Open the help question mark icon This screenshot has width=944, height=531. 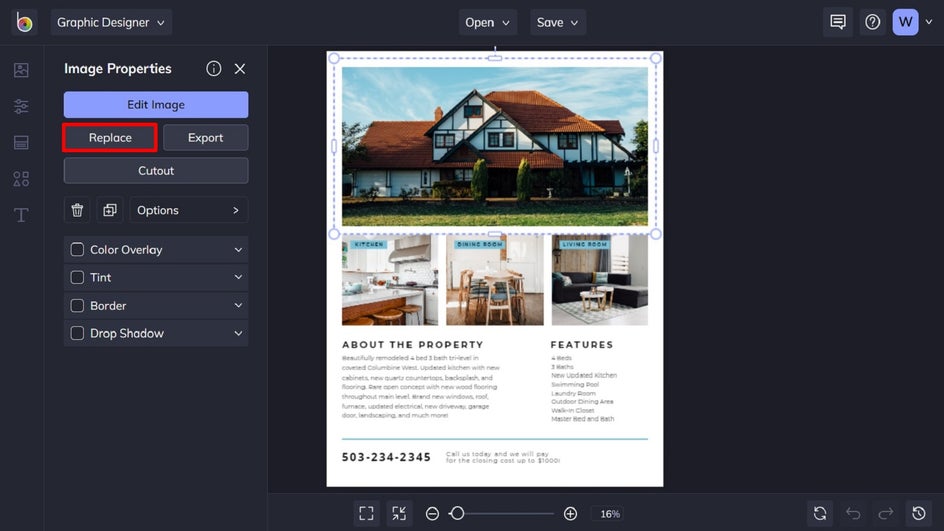[872, 22]
